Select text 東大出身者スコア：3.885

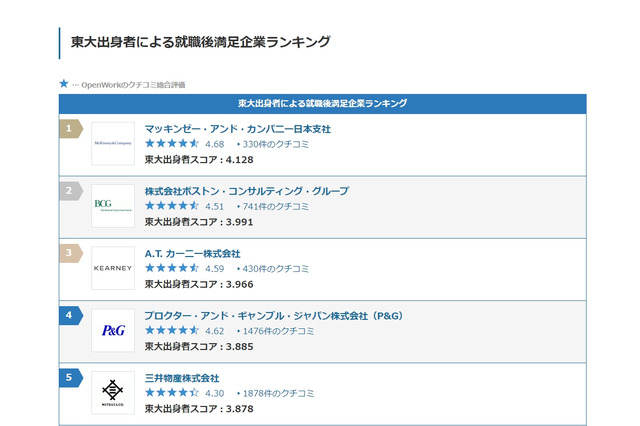199,346
